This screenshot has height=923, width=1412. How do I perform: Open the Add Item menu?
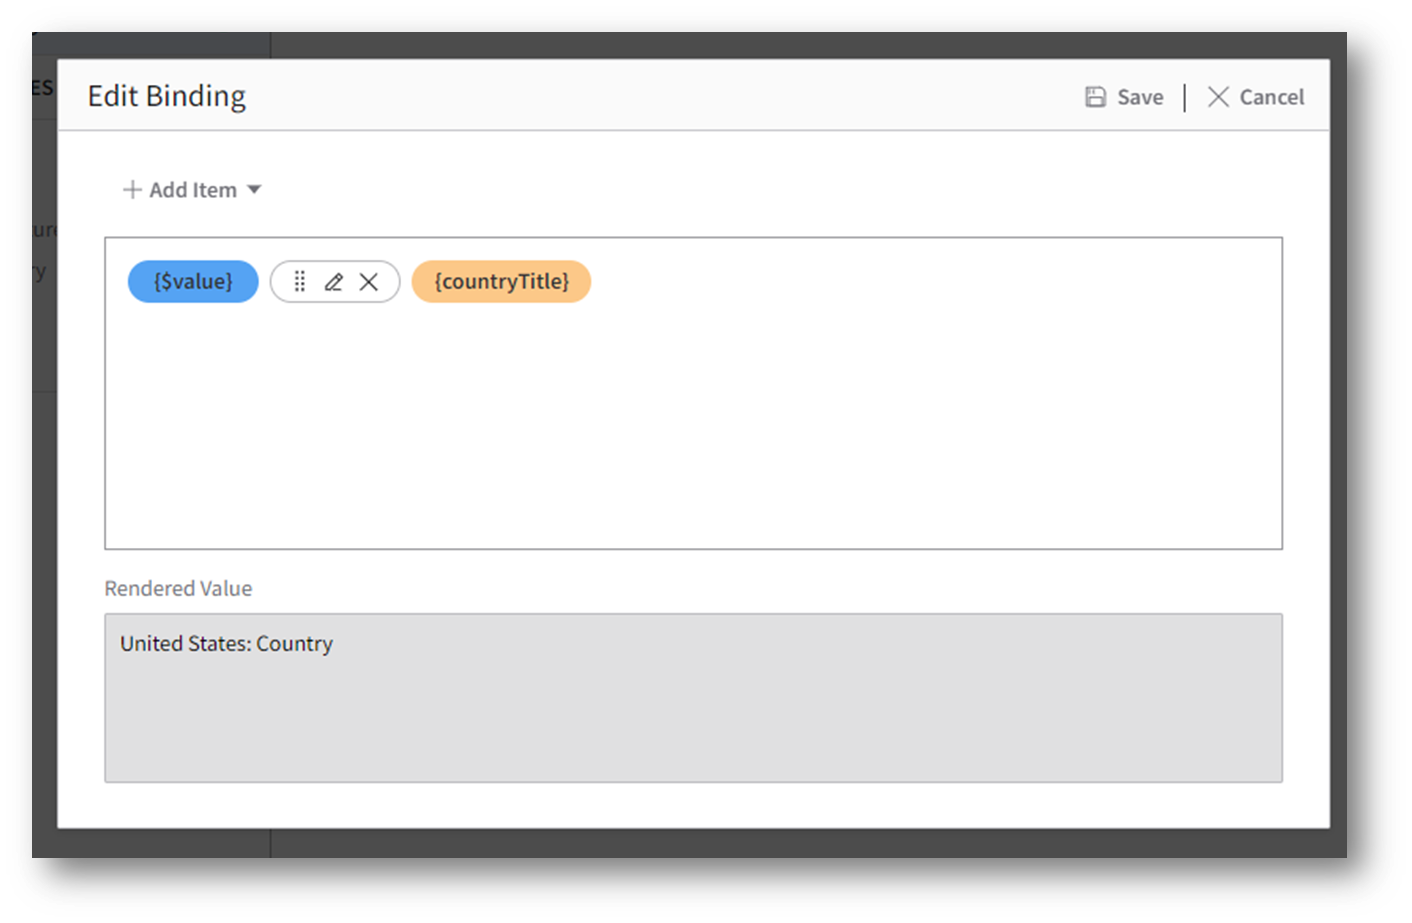(x=192, y=190)
